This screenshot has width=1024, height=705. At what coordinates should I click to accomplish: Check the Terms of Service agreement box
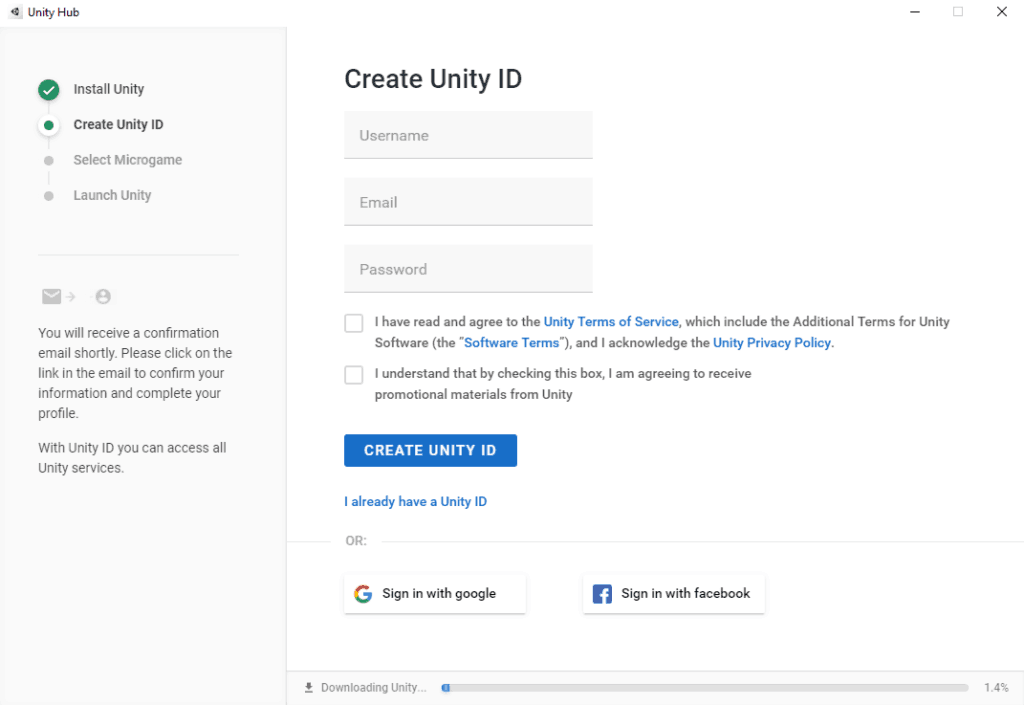coord(354,323)
